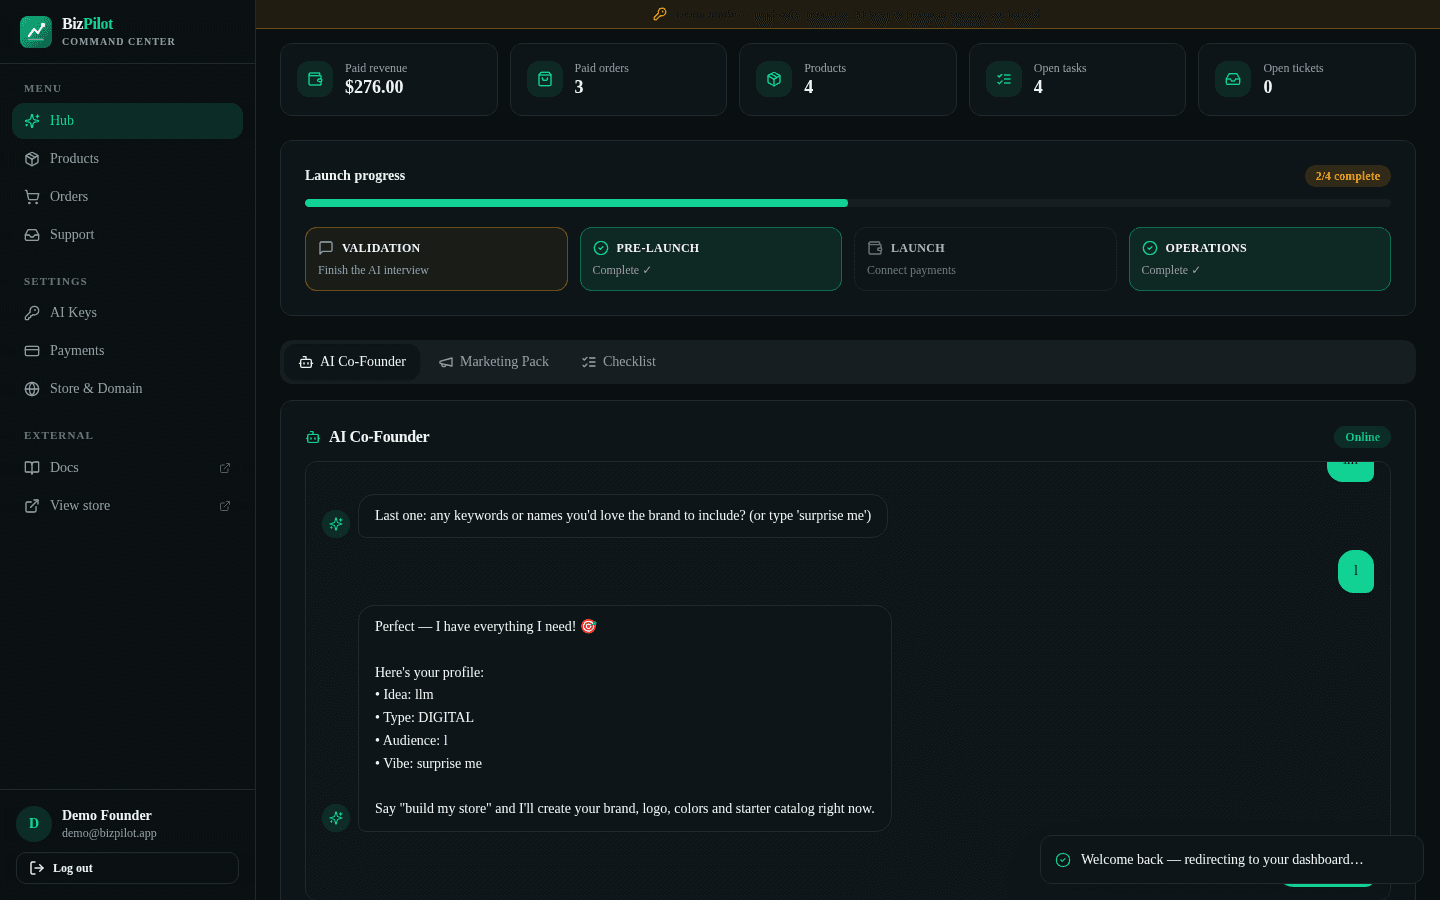Switch to the Marketing Pack tab
The height and width of the screenshot is (900, 1440).
pyautogui.click(x=494, y=362)
